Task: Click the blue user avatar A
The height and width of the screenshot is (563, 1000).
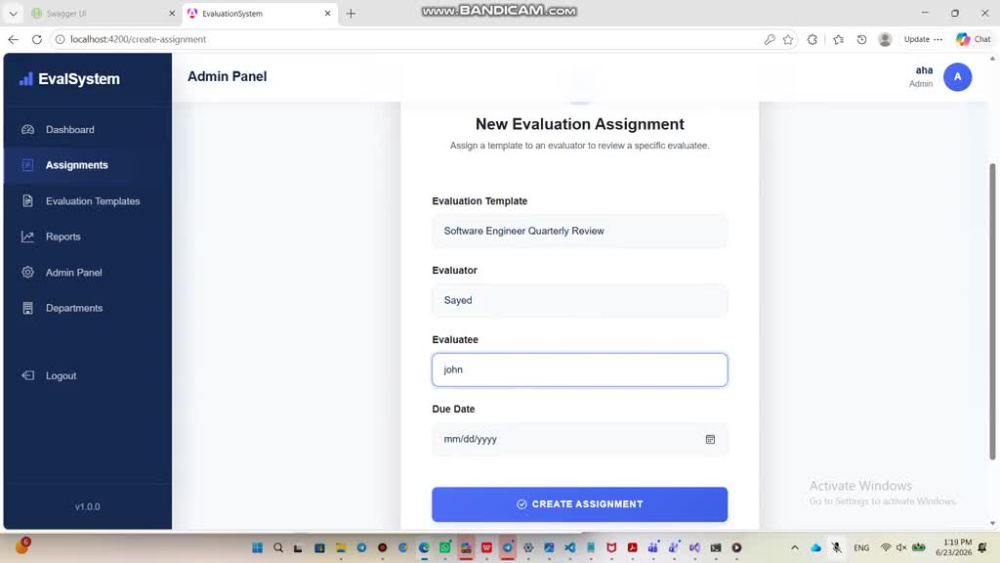Action: pyautogui.click(x=957, y=77)
